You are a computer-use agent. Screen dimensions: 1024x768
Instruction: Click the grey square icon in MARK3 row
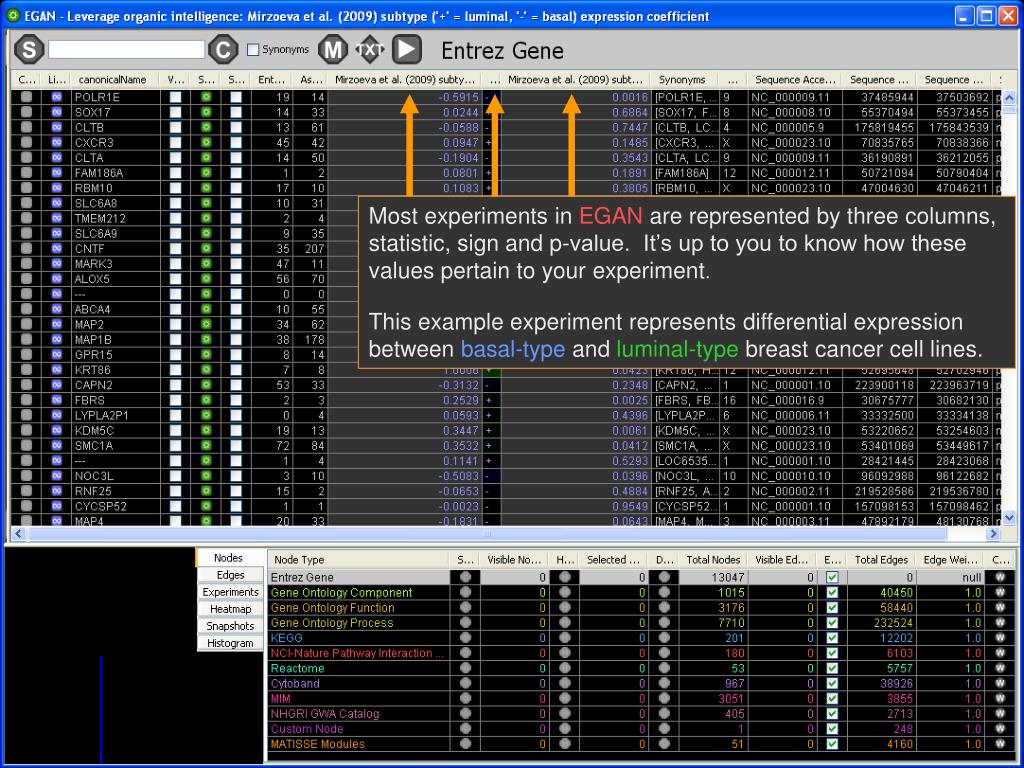click(x=26, y=264)
